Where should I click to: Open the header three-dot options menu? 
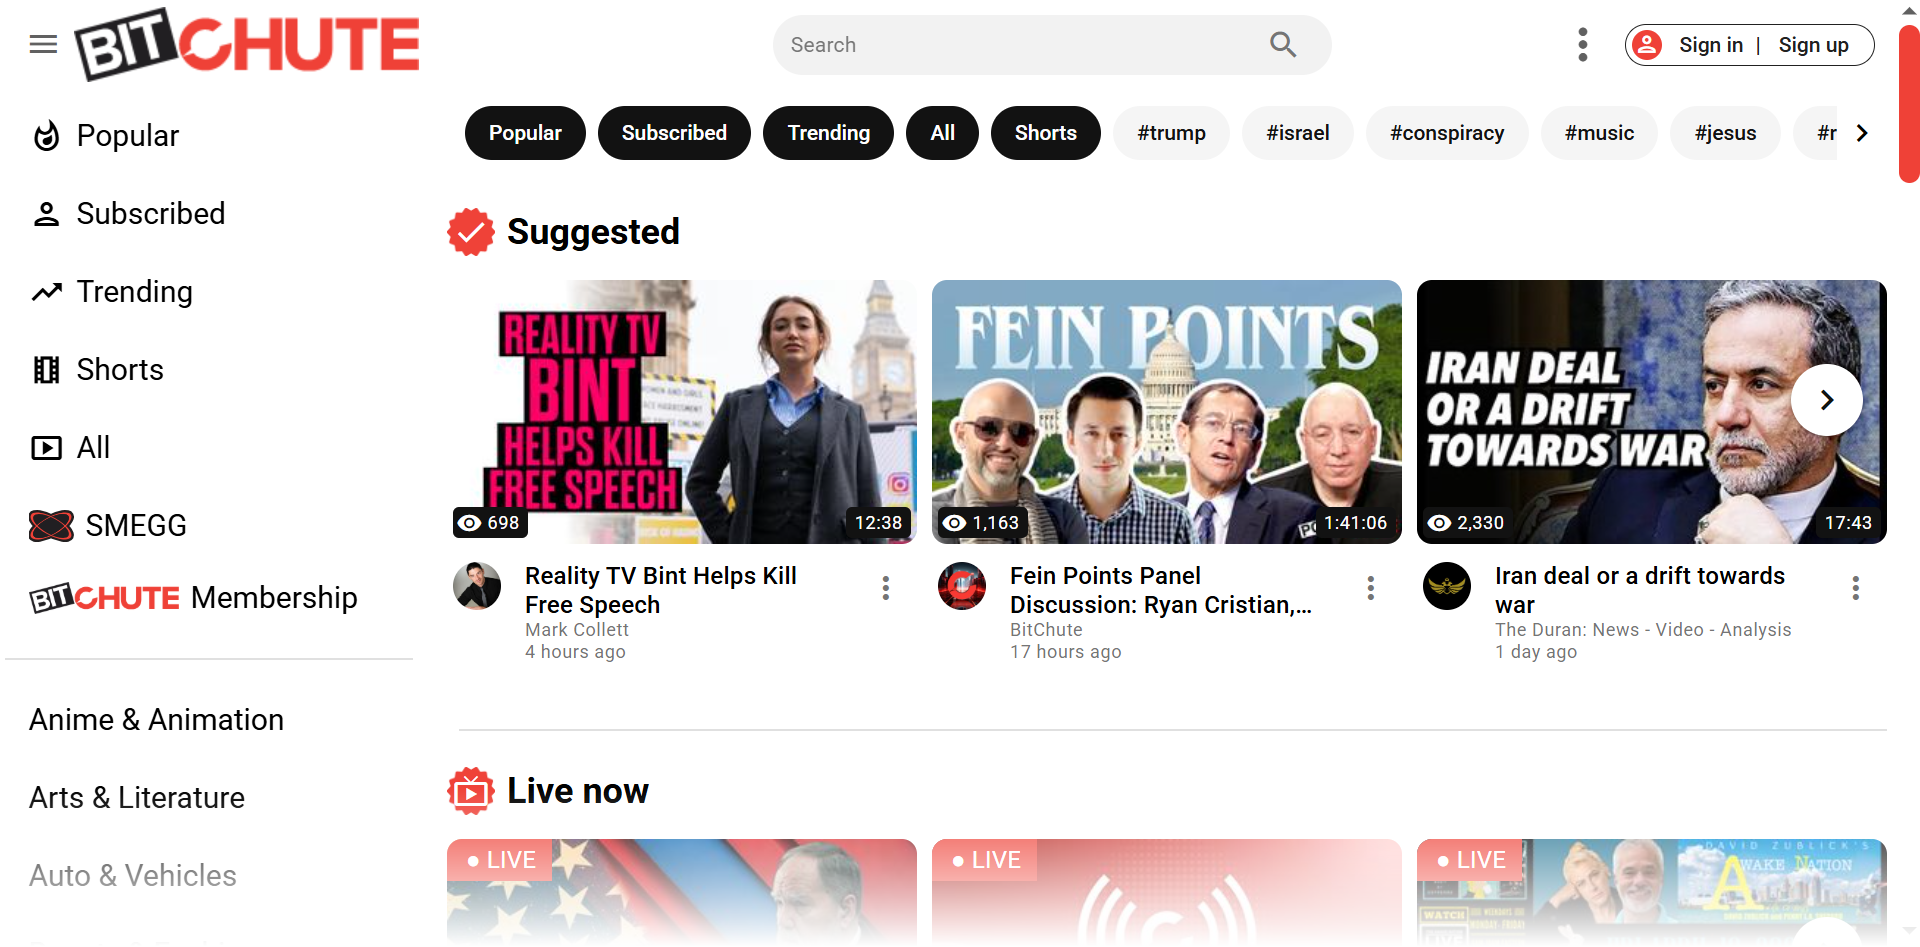point(1582,45)
